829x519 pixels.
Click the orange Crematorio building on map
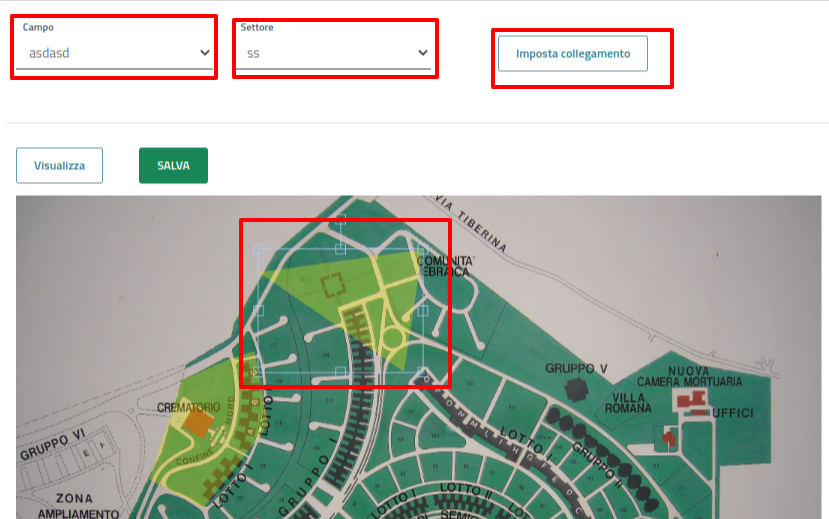point(198,425)
